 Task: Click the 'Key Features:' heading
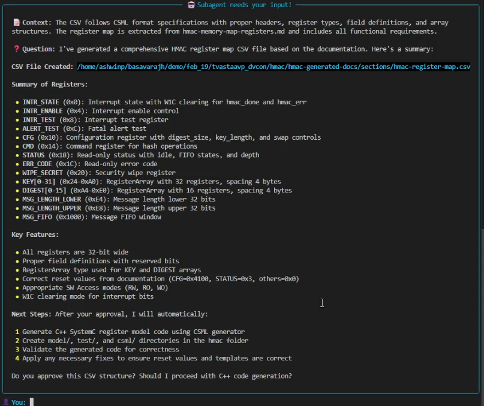click(x=35, y=235)
